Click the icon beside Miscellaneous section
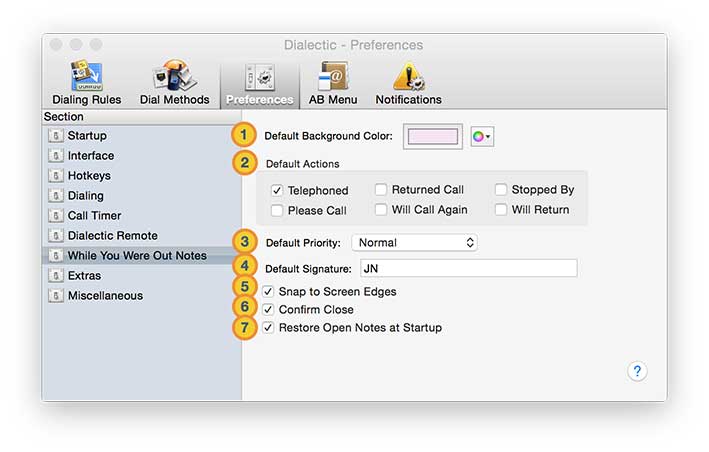Screen dimensions: 709x452 pos(56,296)
